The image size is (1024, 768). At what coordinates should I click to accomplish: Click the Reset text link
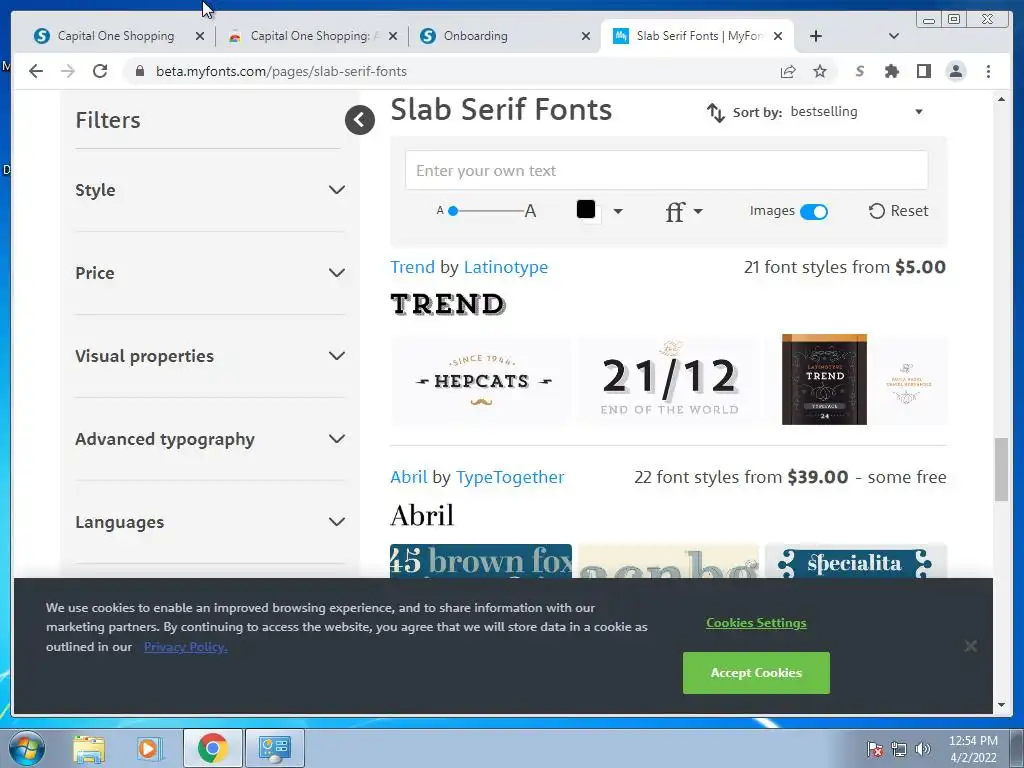[909, 211]
